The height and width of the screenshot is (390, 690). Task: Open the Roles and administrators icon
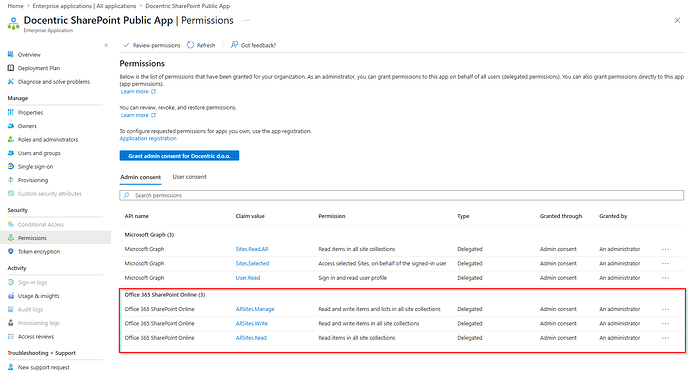11,140
